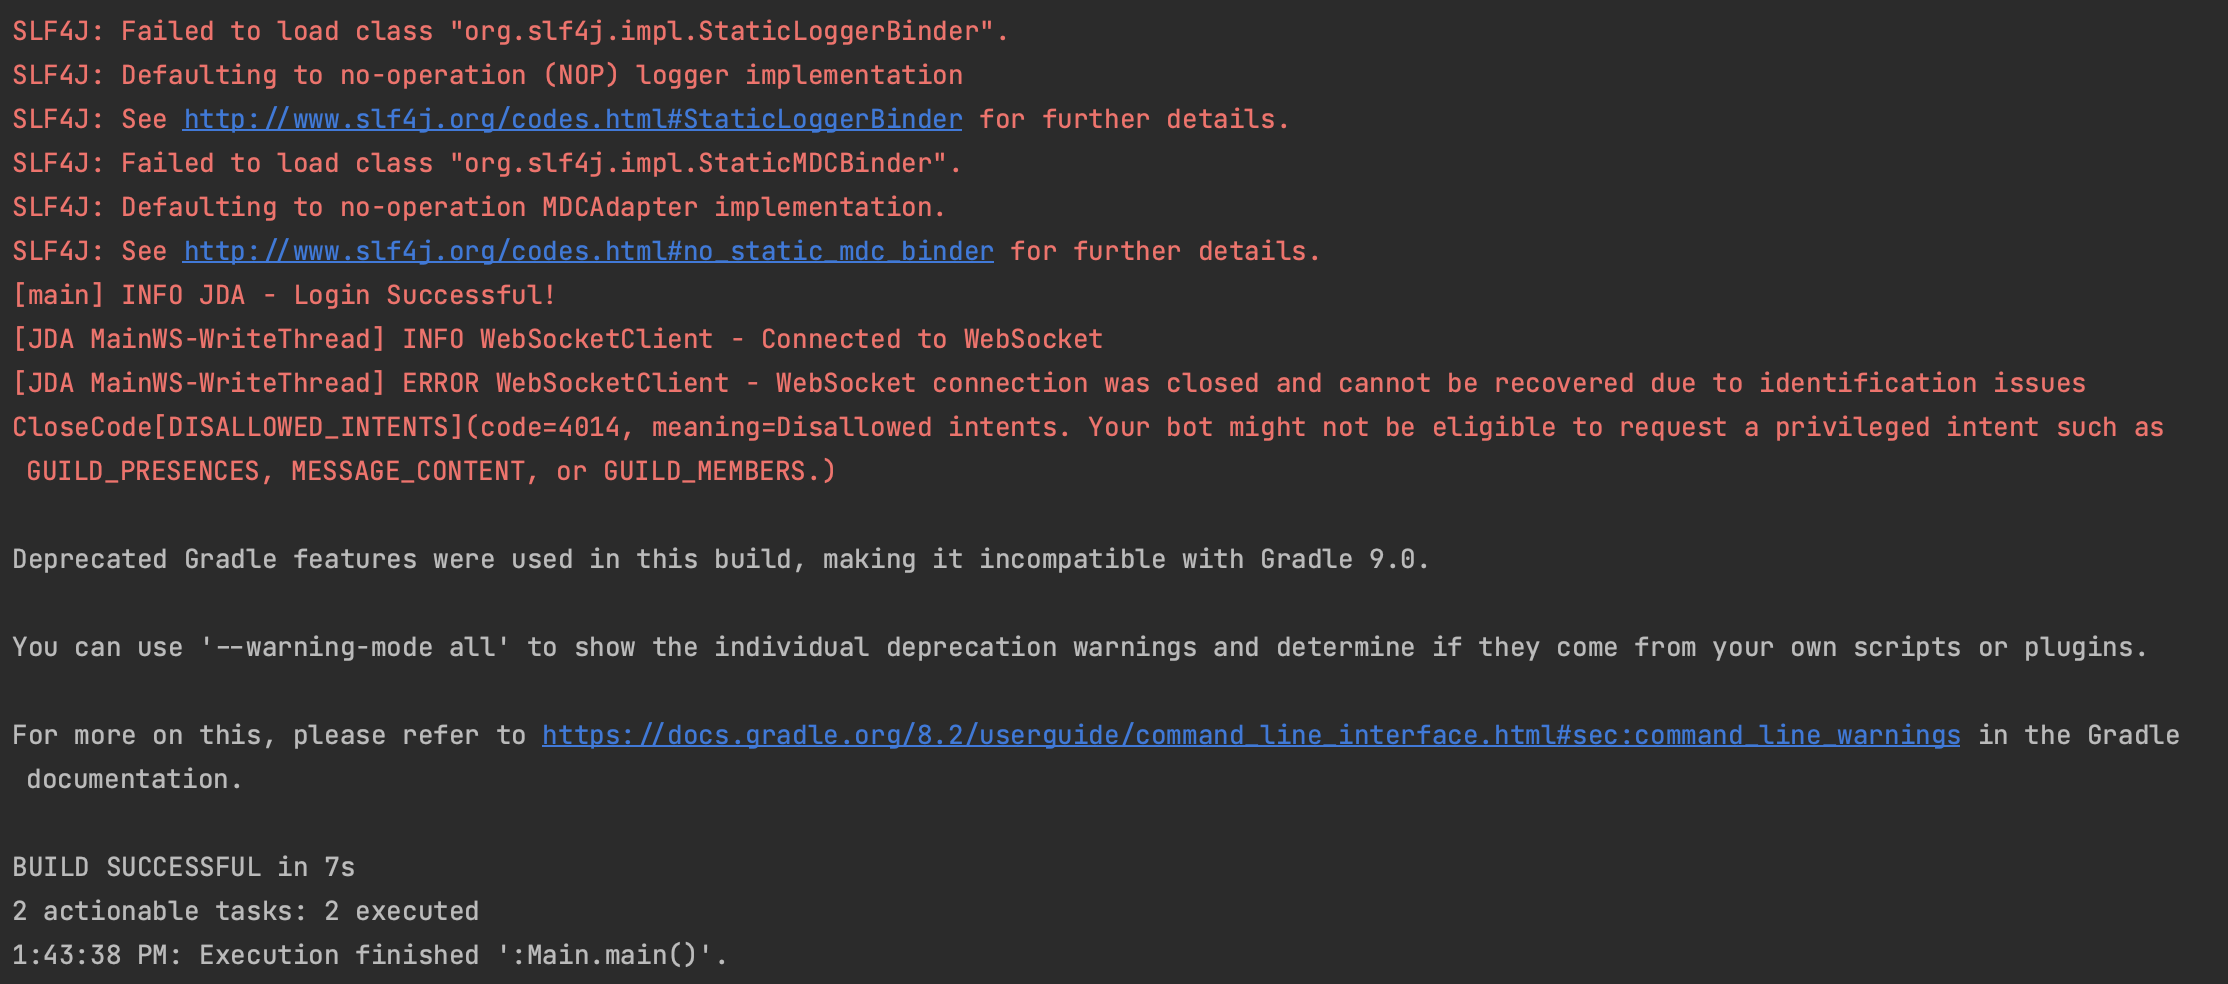Screen dimensions: 2228x984
Task: Click the word "documentation." on the wrapped line
Action: pos(134,779)
